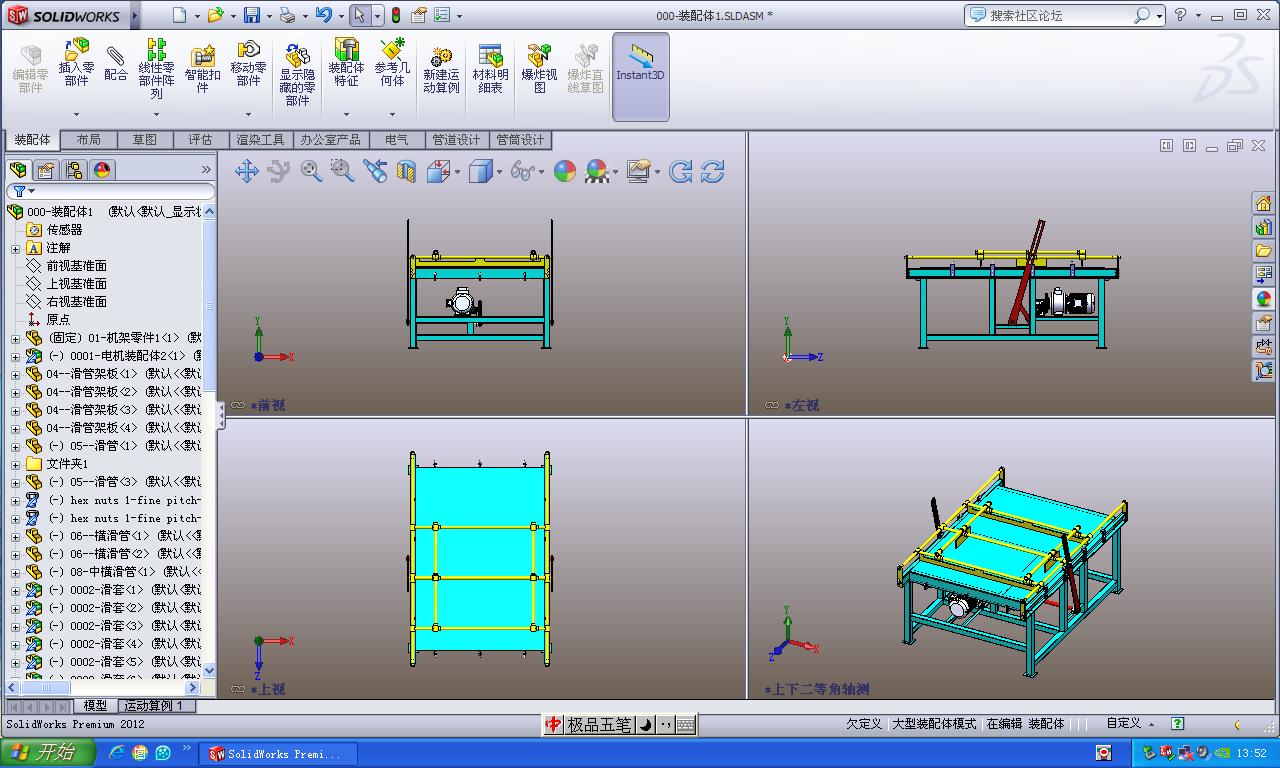Click the Pan view four-arrow icon

tap(246, 171)
